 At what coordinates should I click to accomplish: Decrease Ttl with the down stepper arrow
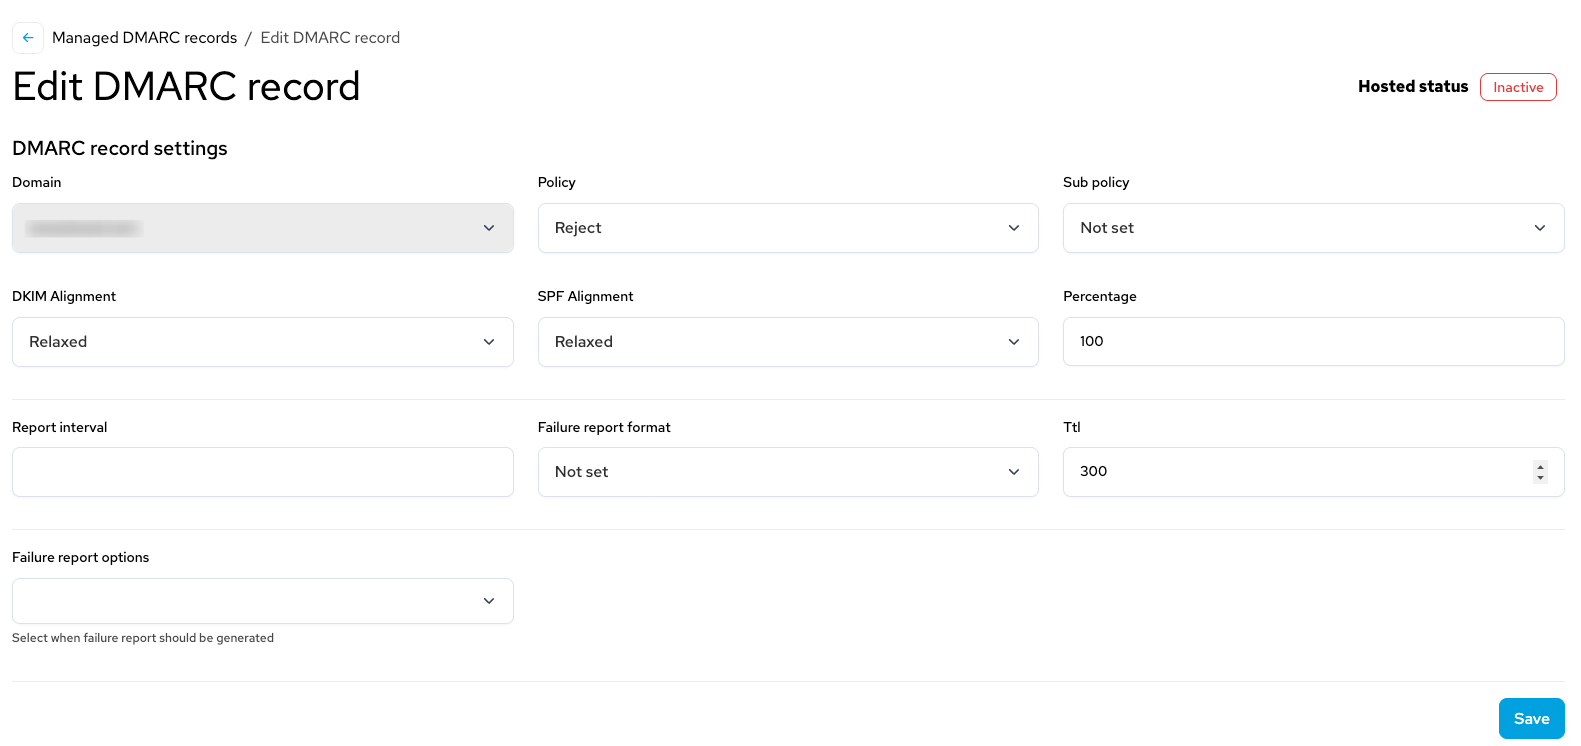coord(1540,478)
